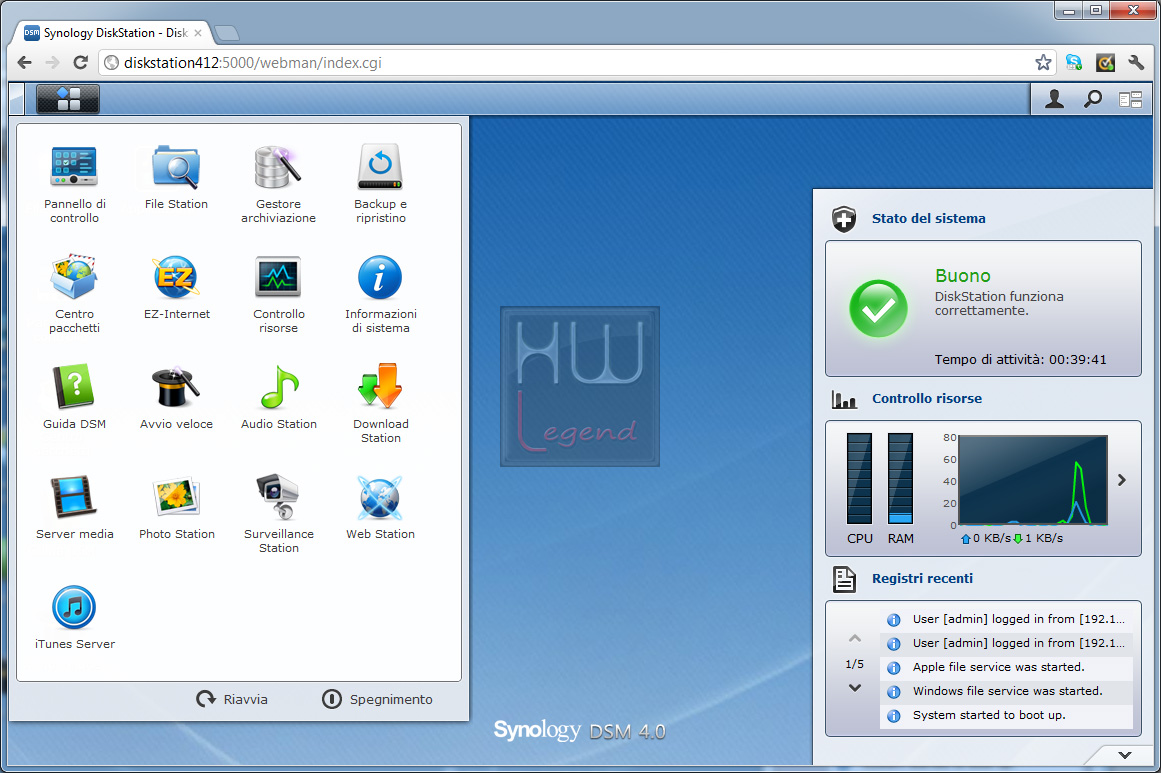Open Backup e ripristino
Image resolution: width=1161 pixels, height=773 pixels.
coord(381,183)
